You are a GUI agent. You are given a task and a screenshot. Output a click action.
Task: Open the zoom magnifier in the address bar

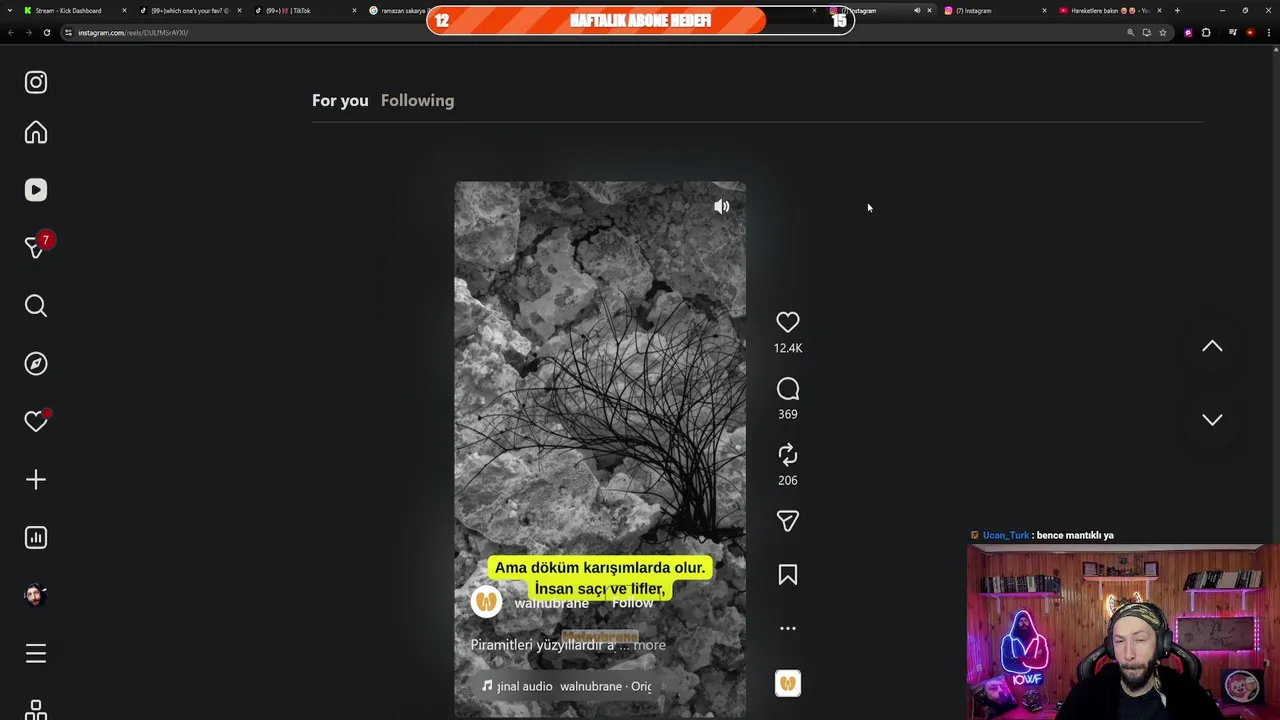(1131, 32)
